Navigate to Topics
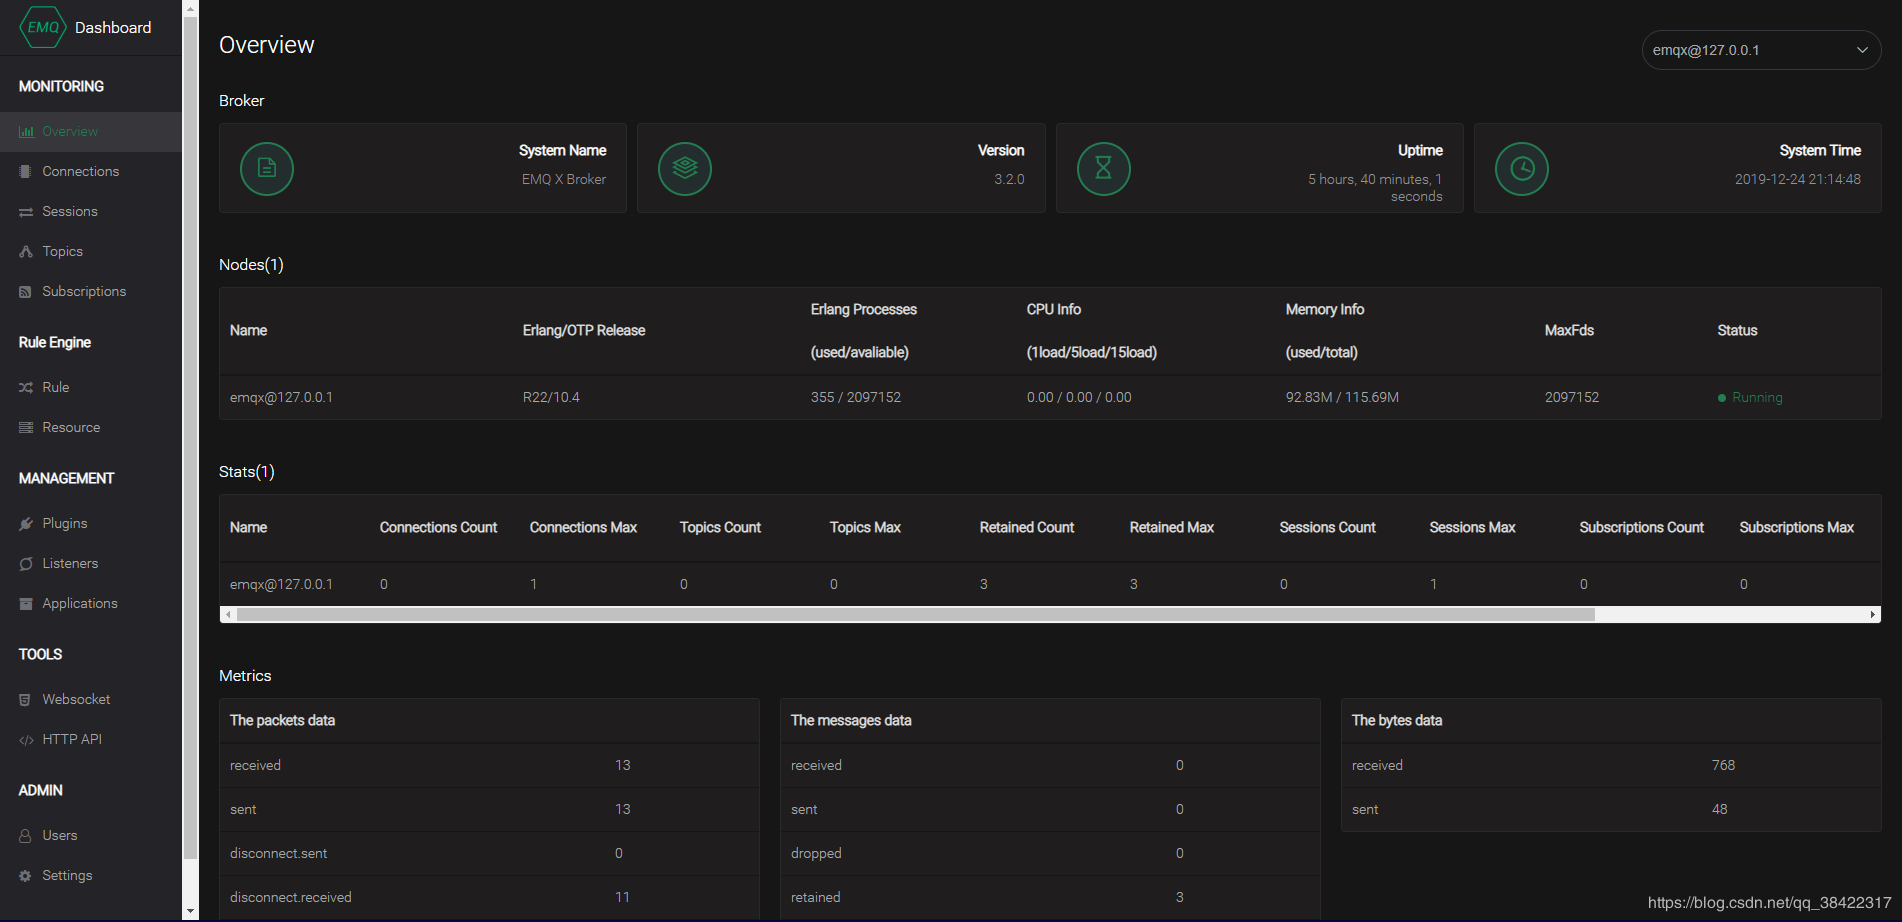Image resolution: width=1902 pixels, height=922 pixels. coord(91,251)
